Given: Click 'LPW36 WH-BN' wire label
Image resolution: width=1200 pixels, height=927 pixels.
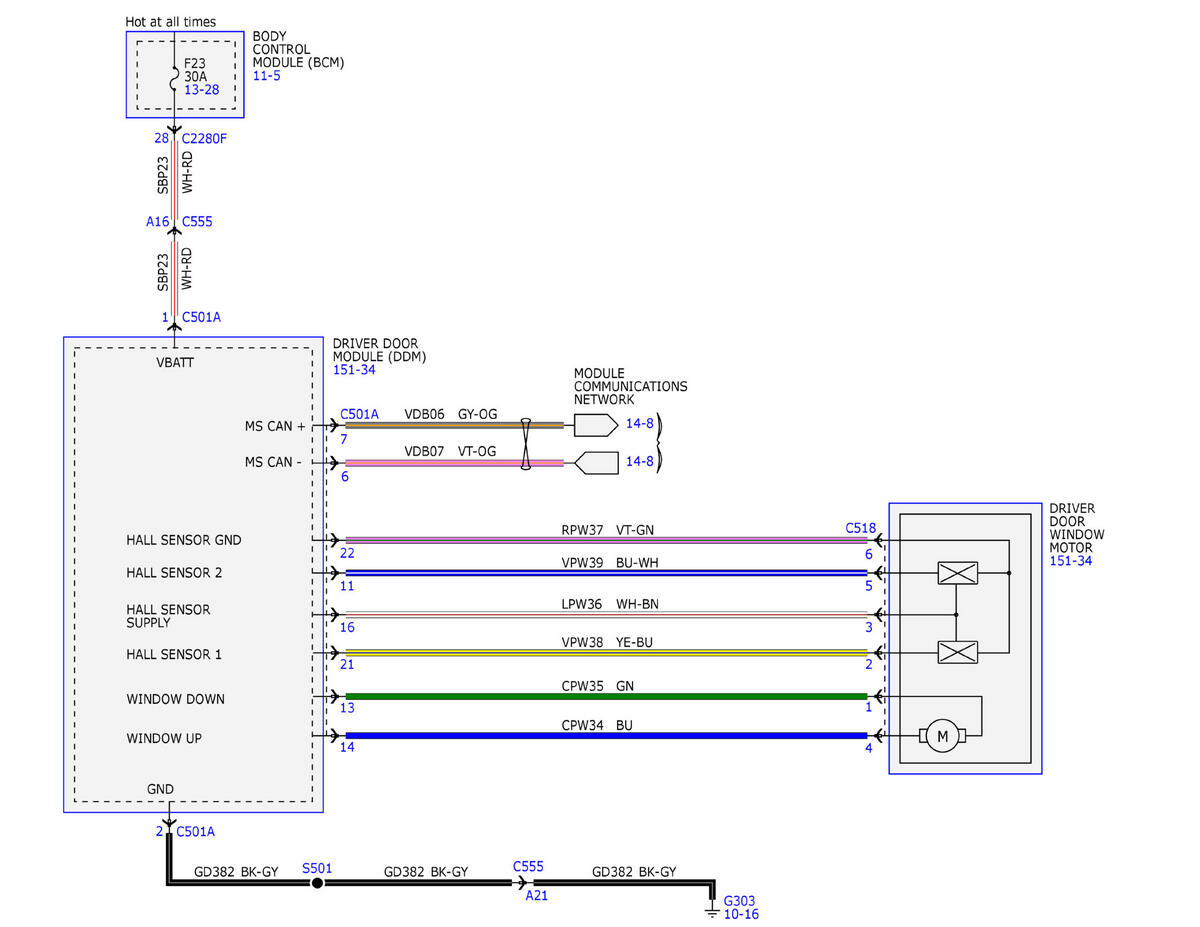Looking at the screenshot, I should tap(610, 604).
